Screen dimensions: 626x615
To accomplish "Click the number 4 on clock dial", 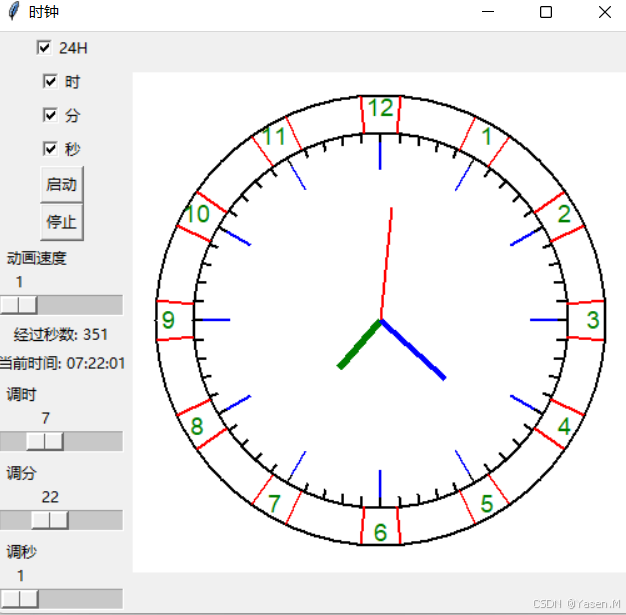I will tap(564, 426).
